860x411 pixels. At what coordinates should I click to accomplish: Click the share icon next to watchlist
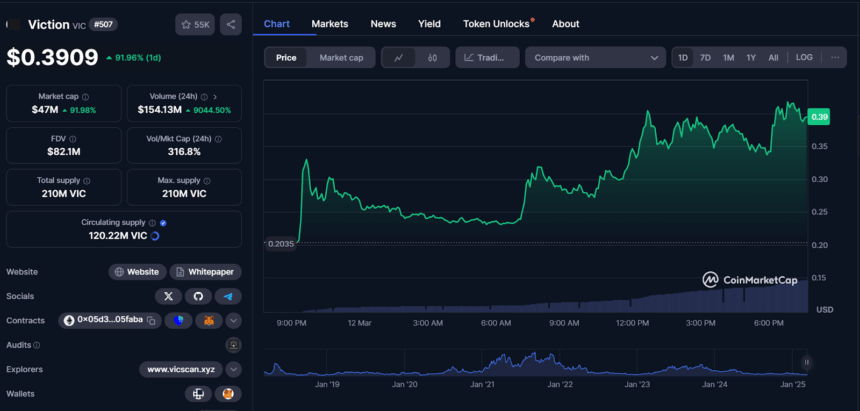click(231, 25)
